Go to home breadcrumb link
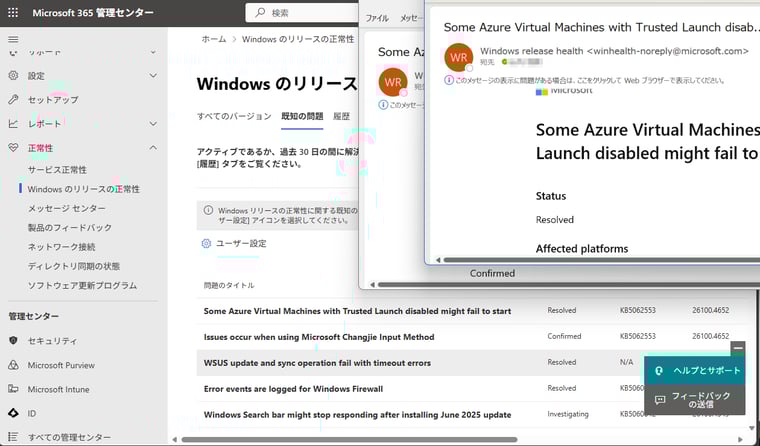 pyautogui.click(x=214, y=39)
